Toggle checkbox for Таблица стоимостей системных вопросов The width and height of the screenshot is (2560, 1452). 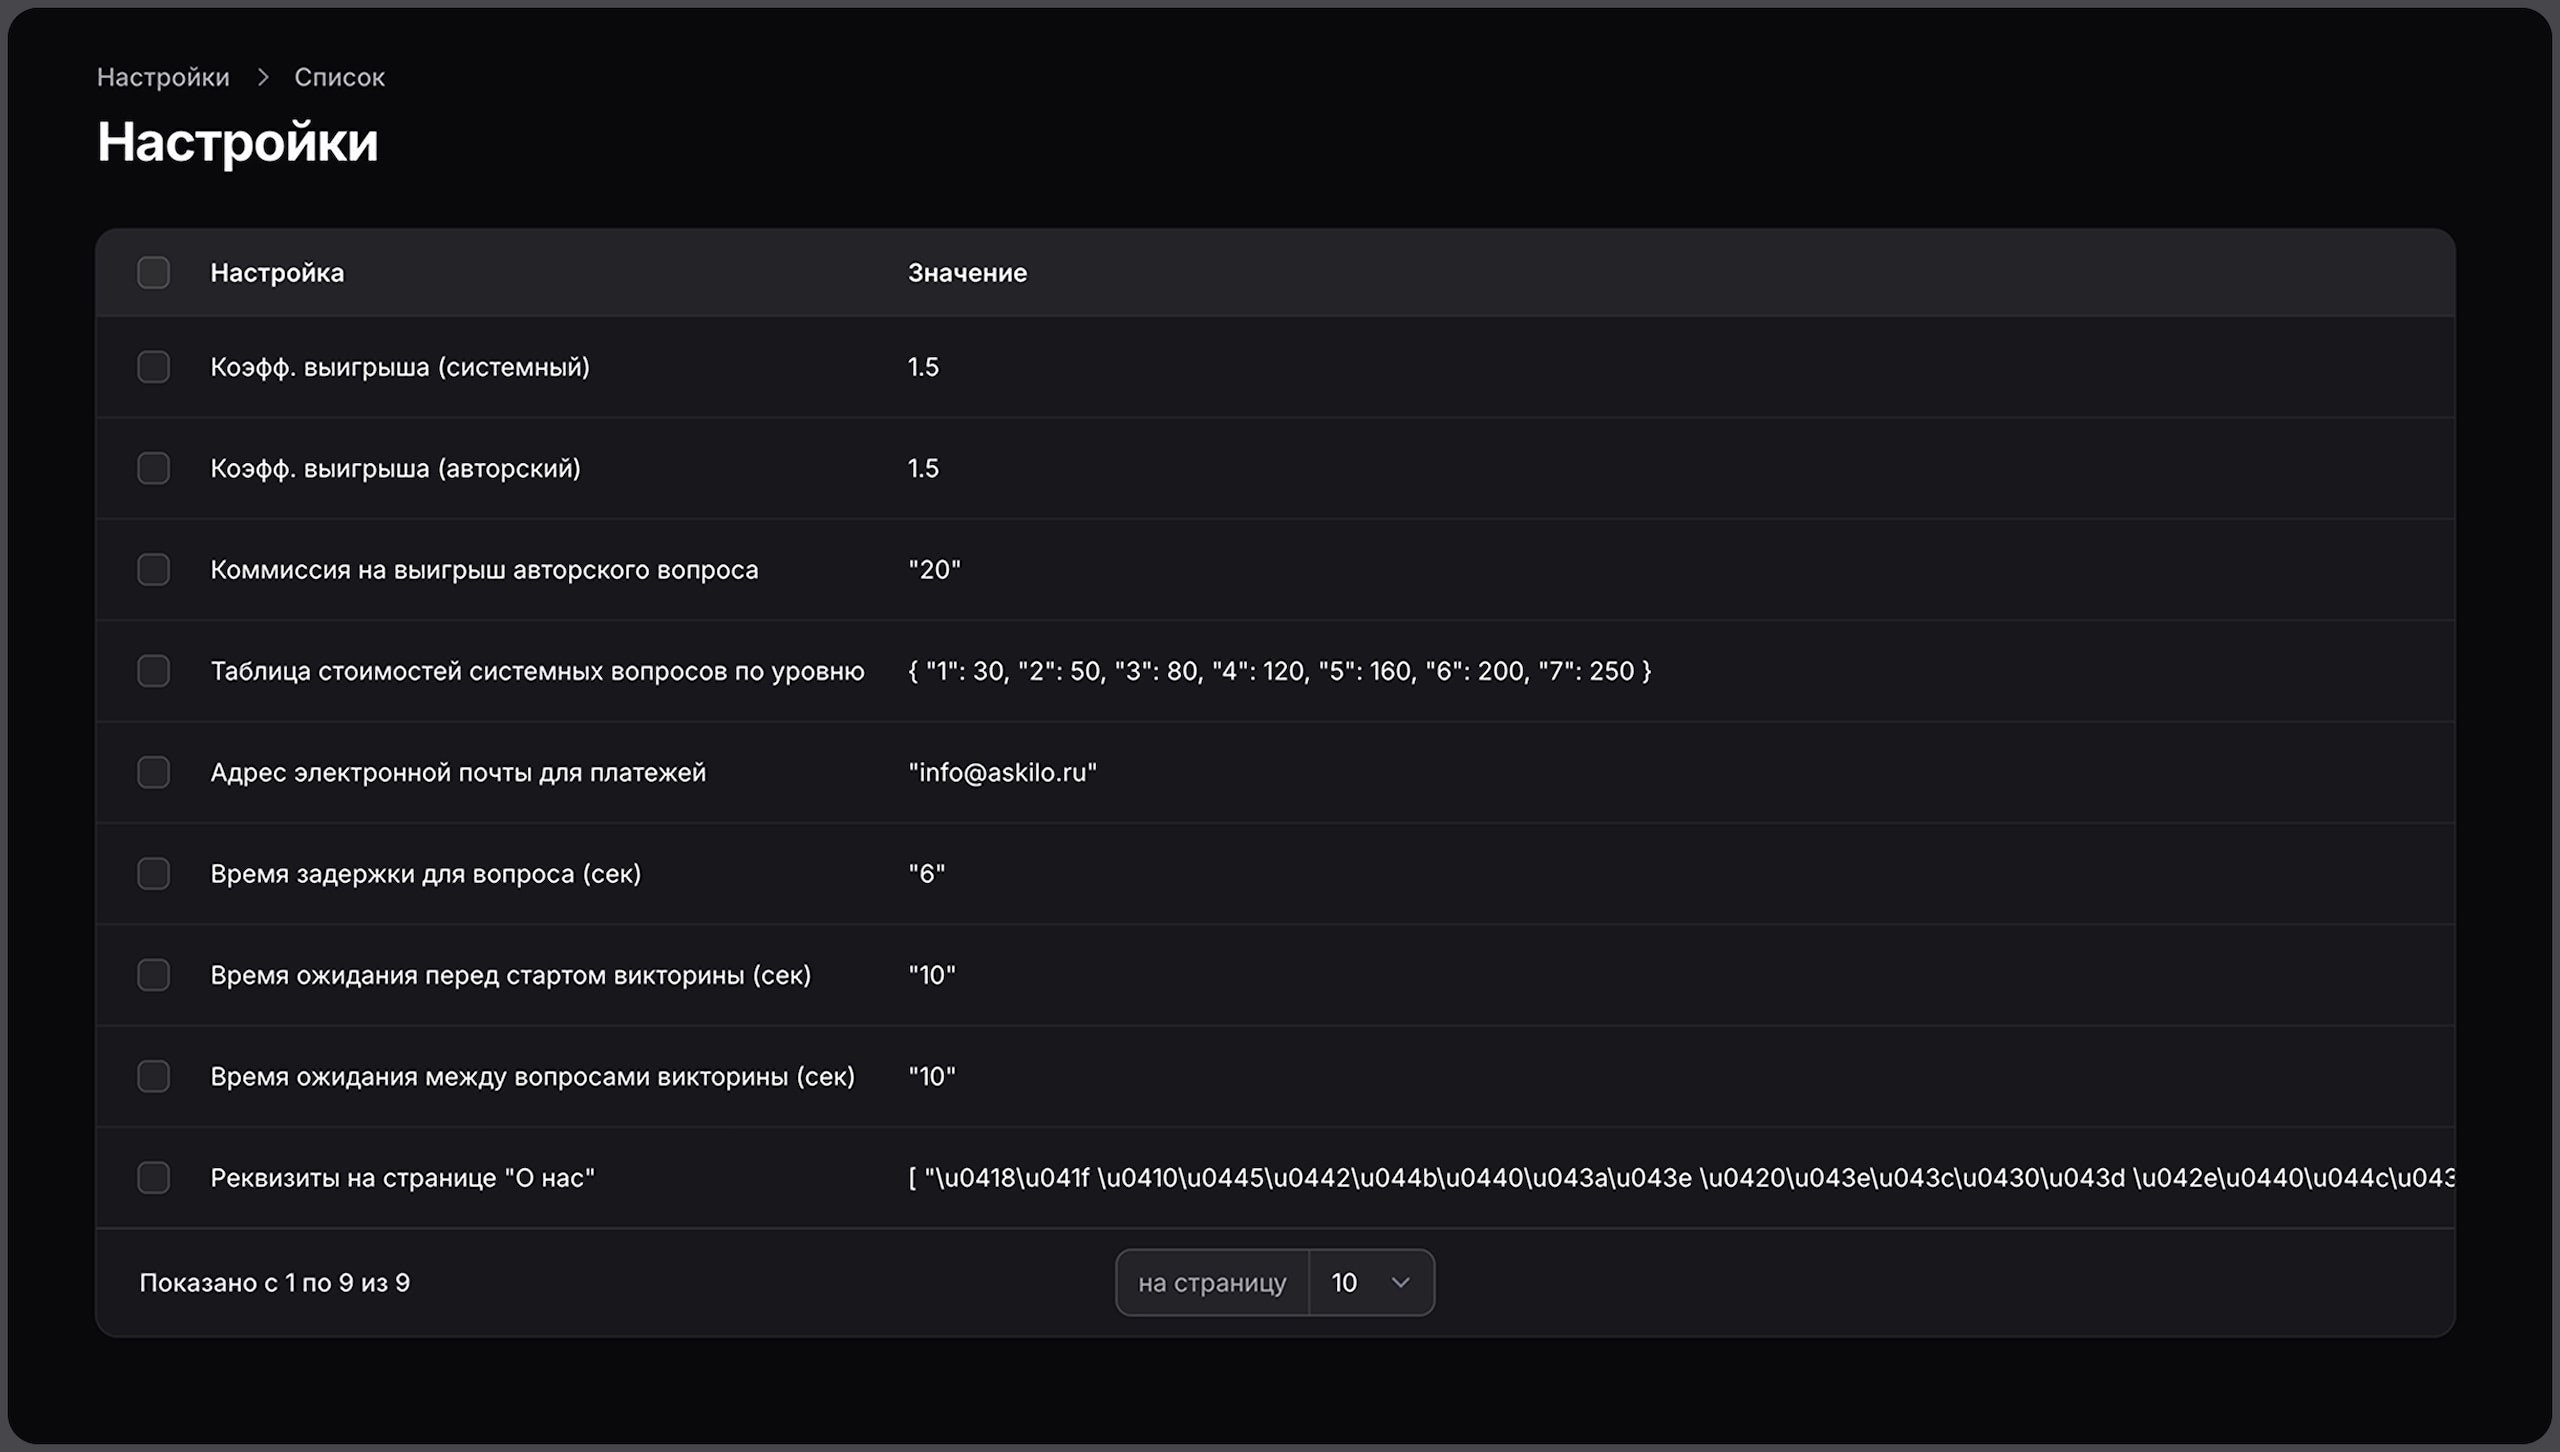pyautogui.click(x=153, y=671)
